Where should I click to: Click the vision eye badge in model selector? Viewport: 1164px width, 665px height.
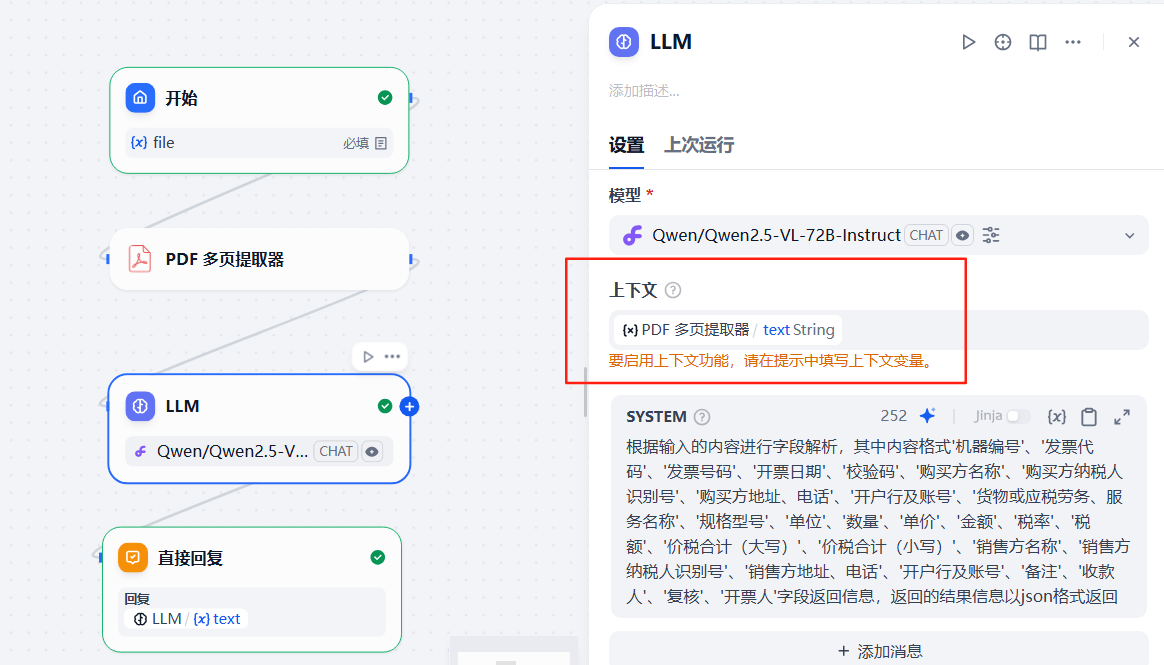tap(963, 235)
